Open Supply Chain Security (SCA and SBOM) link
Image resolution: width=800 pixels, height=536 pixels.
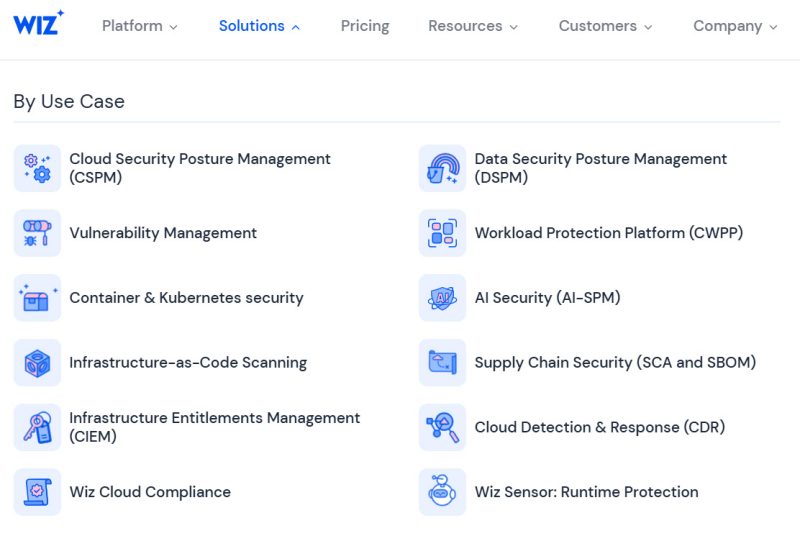coord(615,363)
